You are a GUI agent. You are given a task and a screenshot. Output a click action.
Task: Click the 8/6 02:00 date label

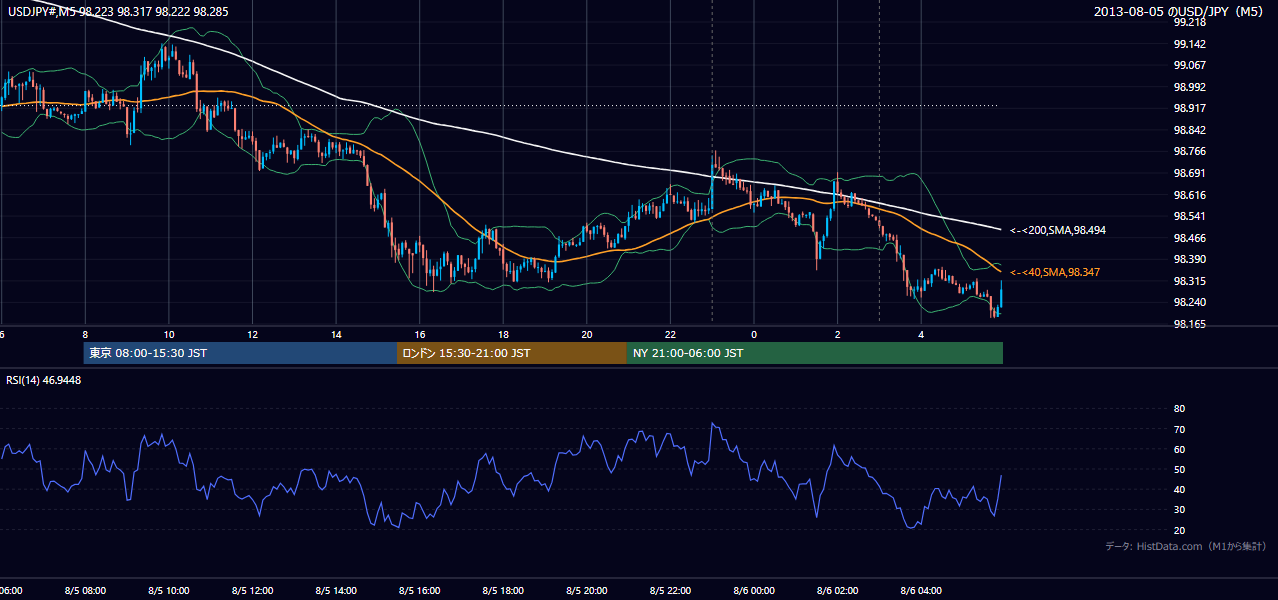pyautogui.click(x=837, y=591)
